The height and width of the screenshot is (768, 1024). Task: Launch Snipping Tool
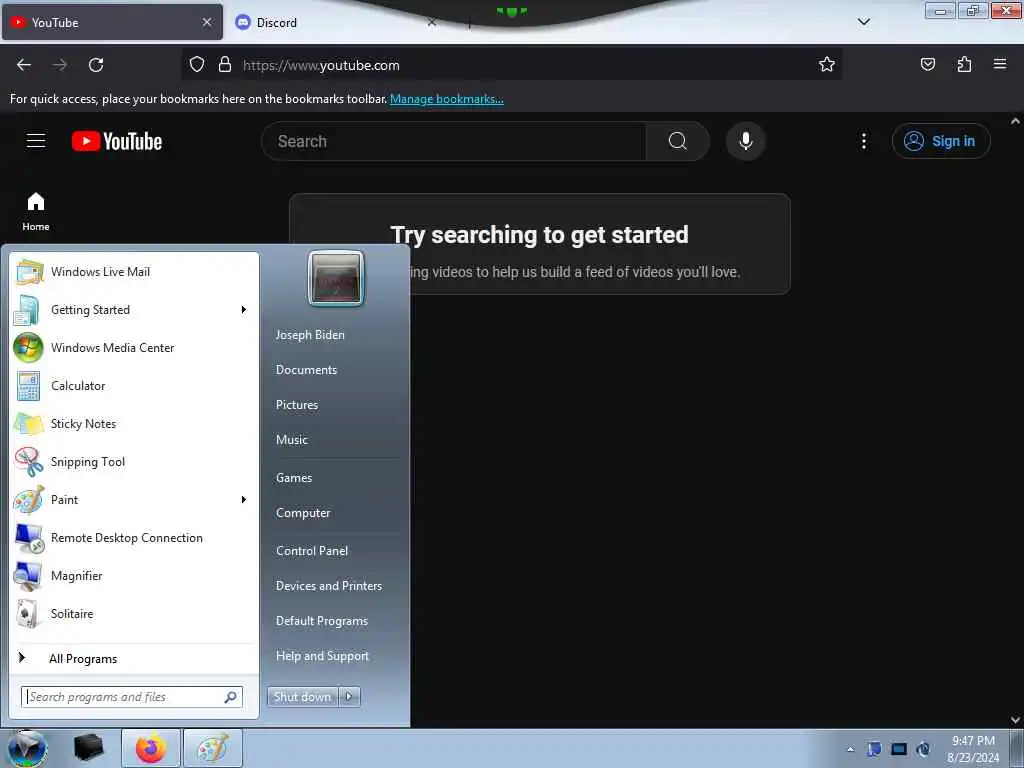coord(135,462)
